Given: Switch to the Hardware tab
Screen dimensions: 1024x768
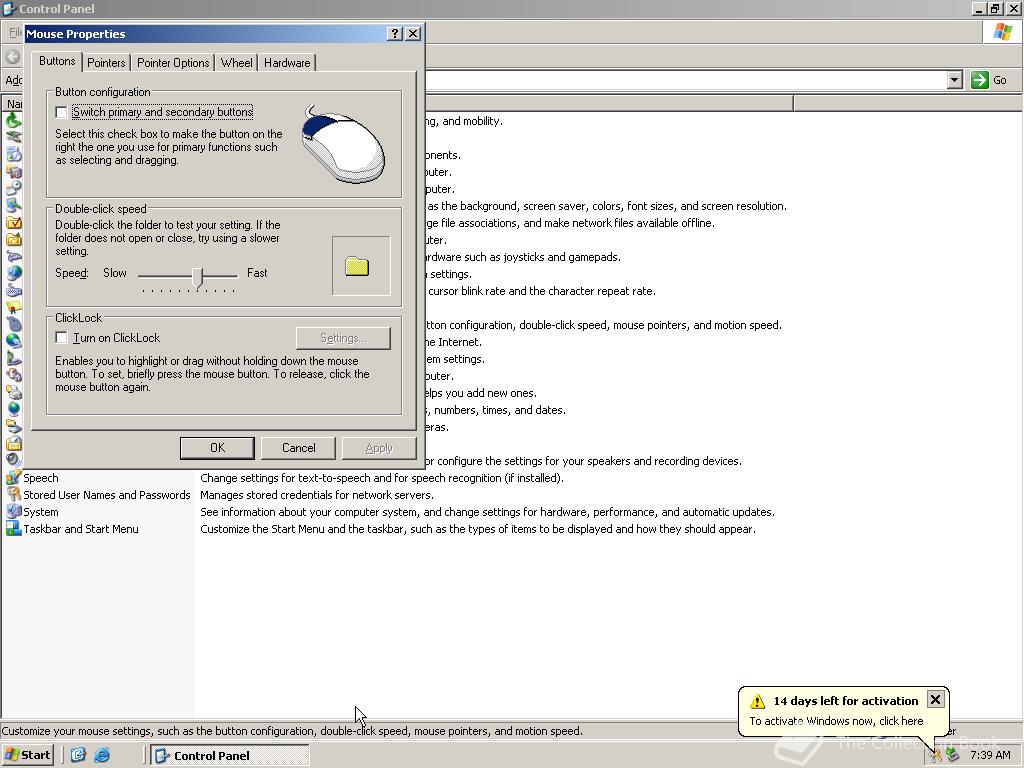Looking at the screenshot, I should [x=287, y=63].
